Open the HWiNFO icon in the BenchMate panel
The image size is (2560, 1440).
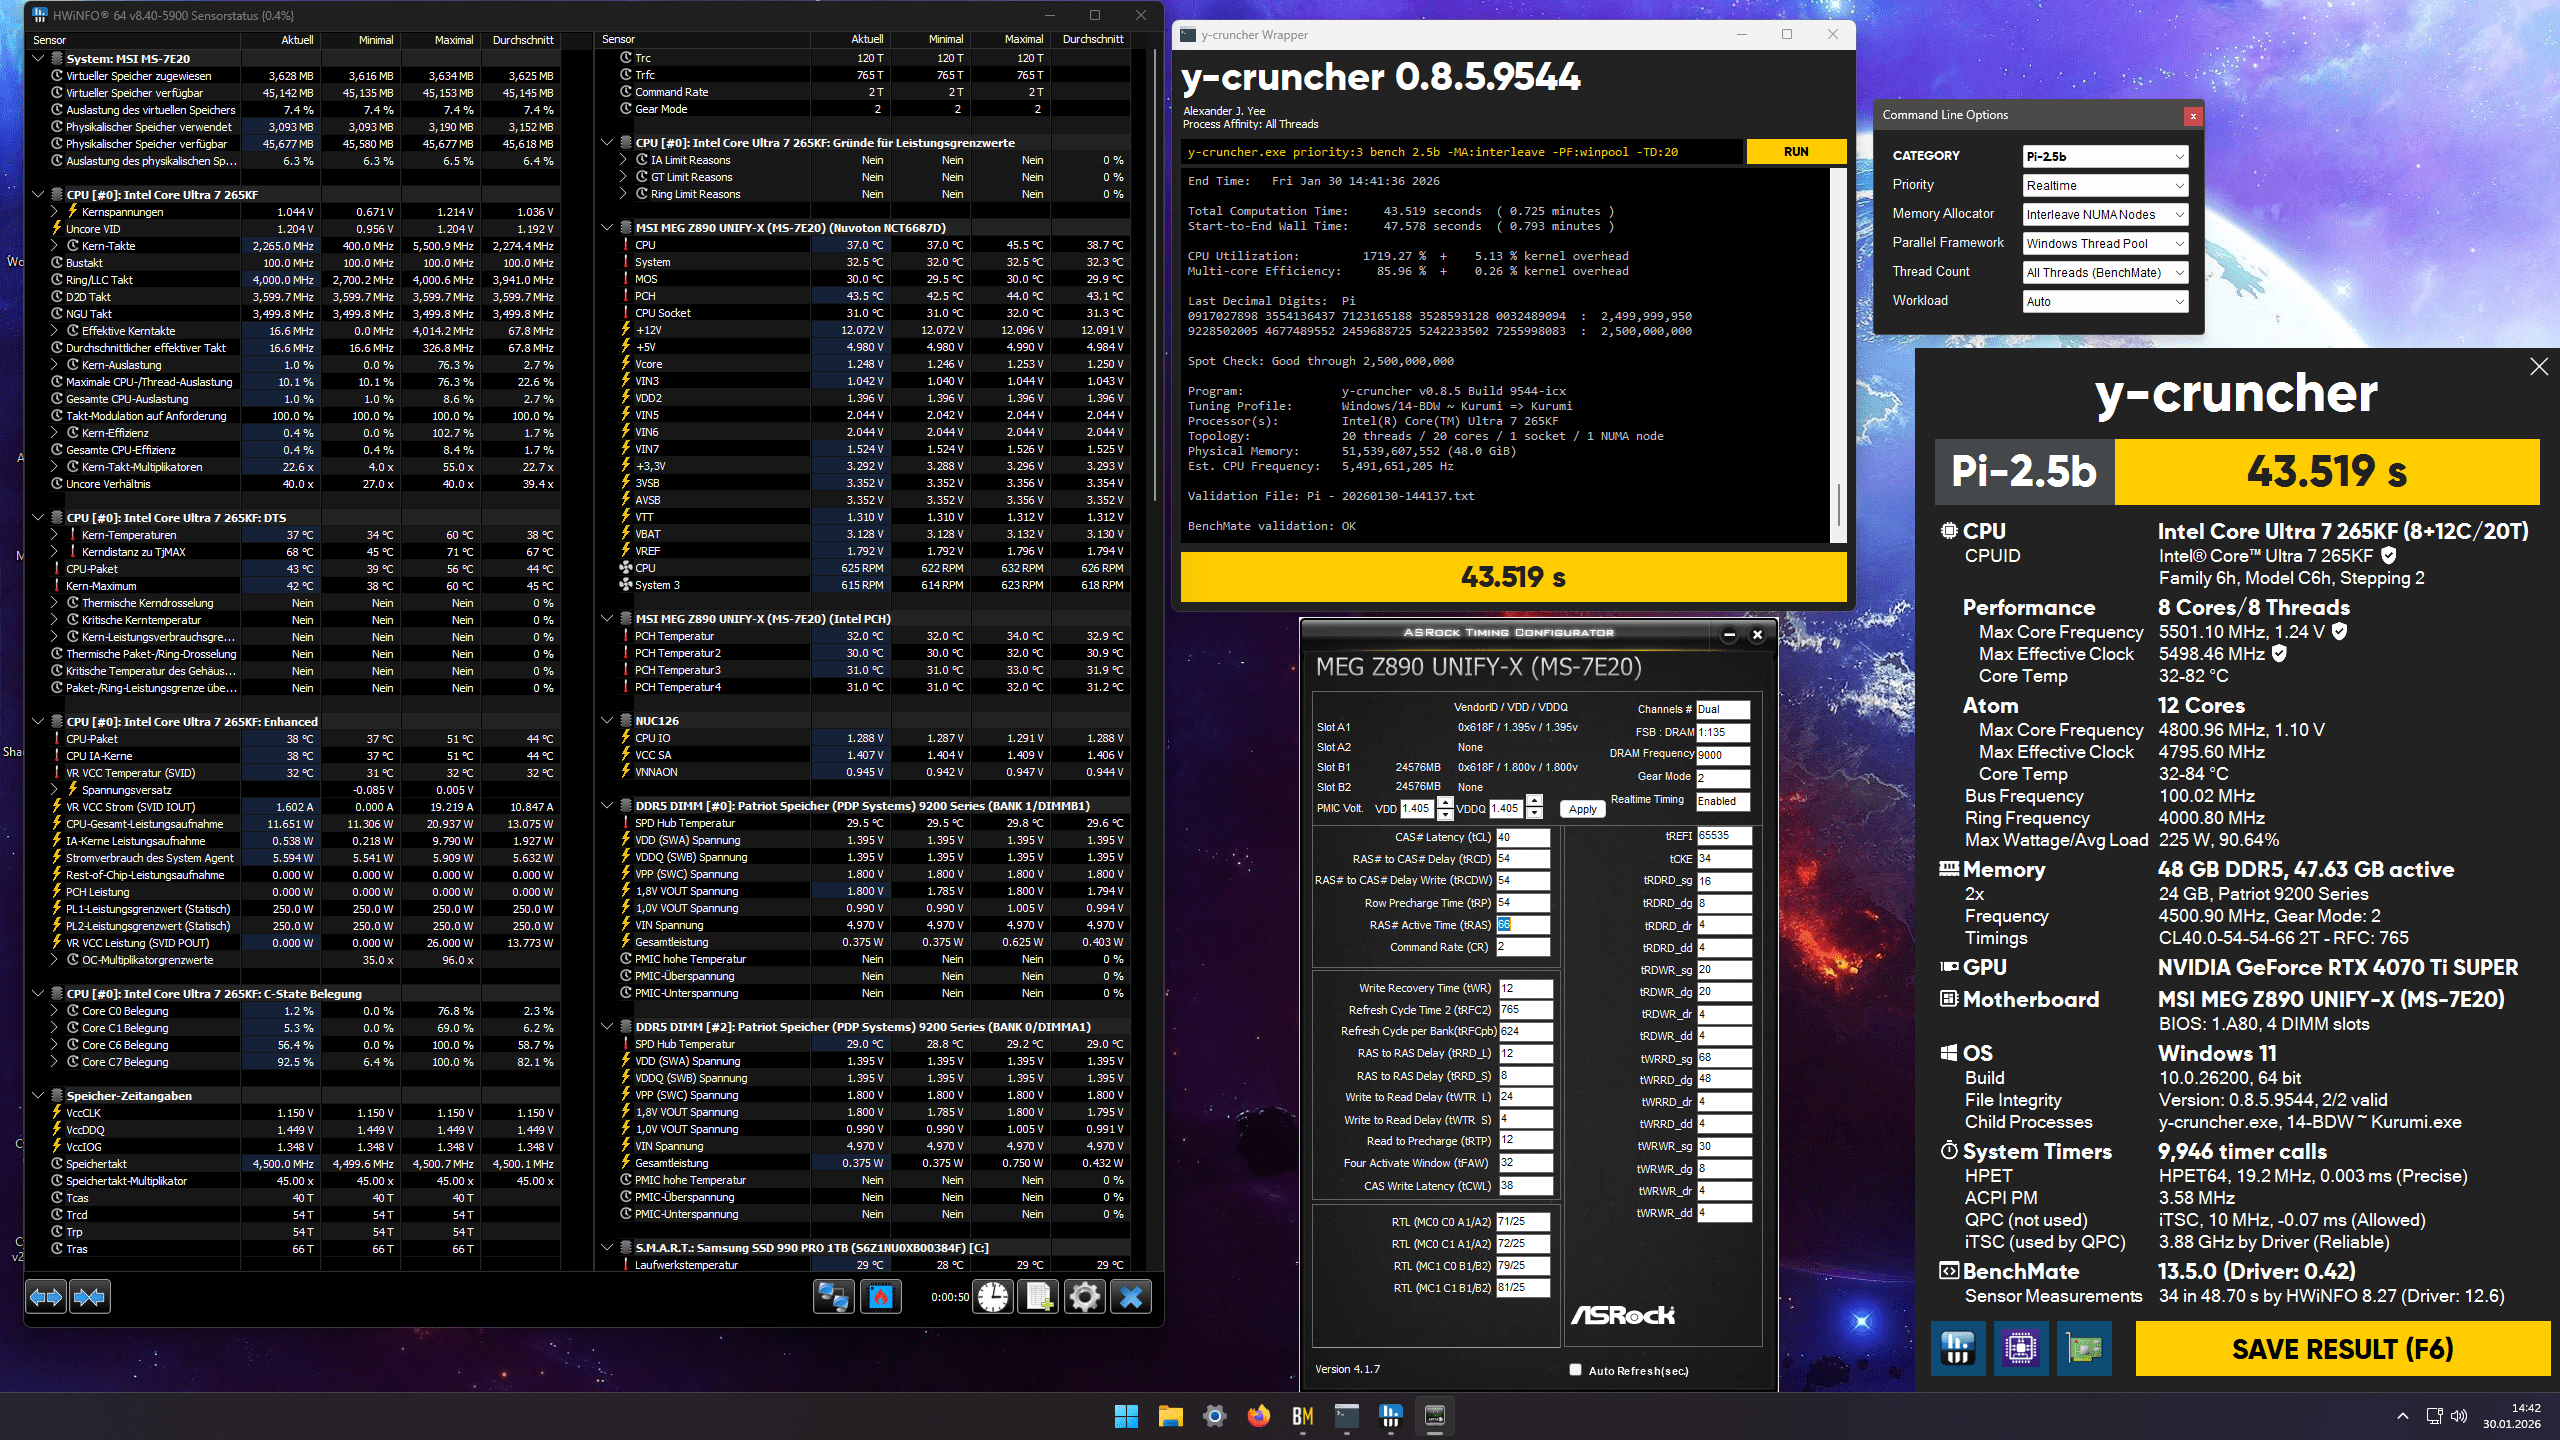[1957, 1349]
